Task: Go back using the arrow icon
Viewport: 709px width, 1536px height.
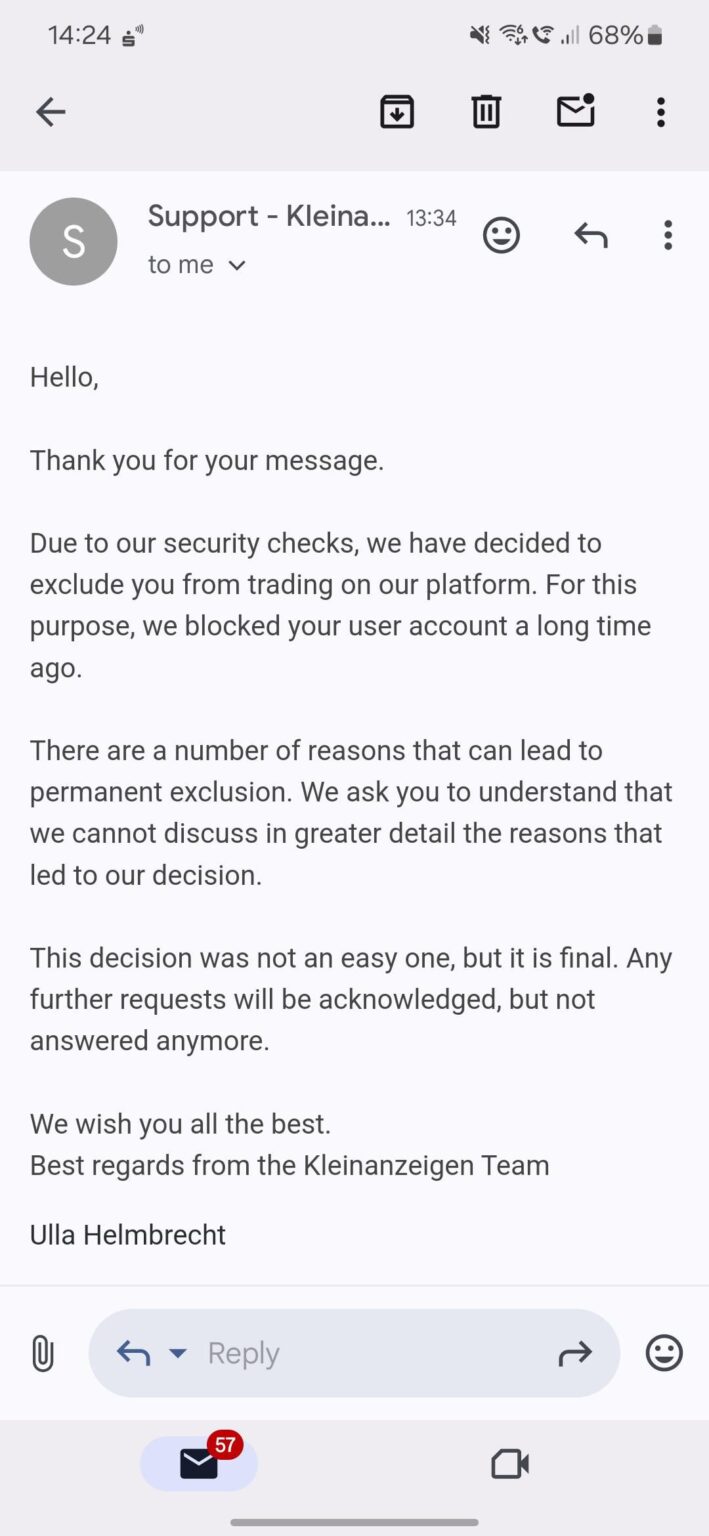Action: (50, 112)
